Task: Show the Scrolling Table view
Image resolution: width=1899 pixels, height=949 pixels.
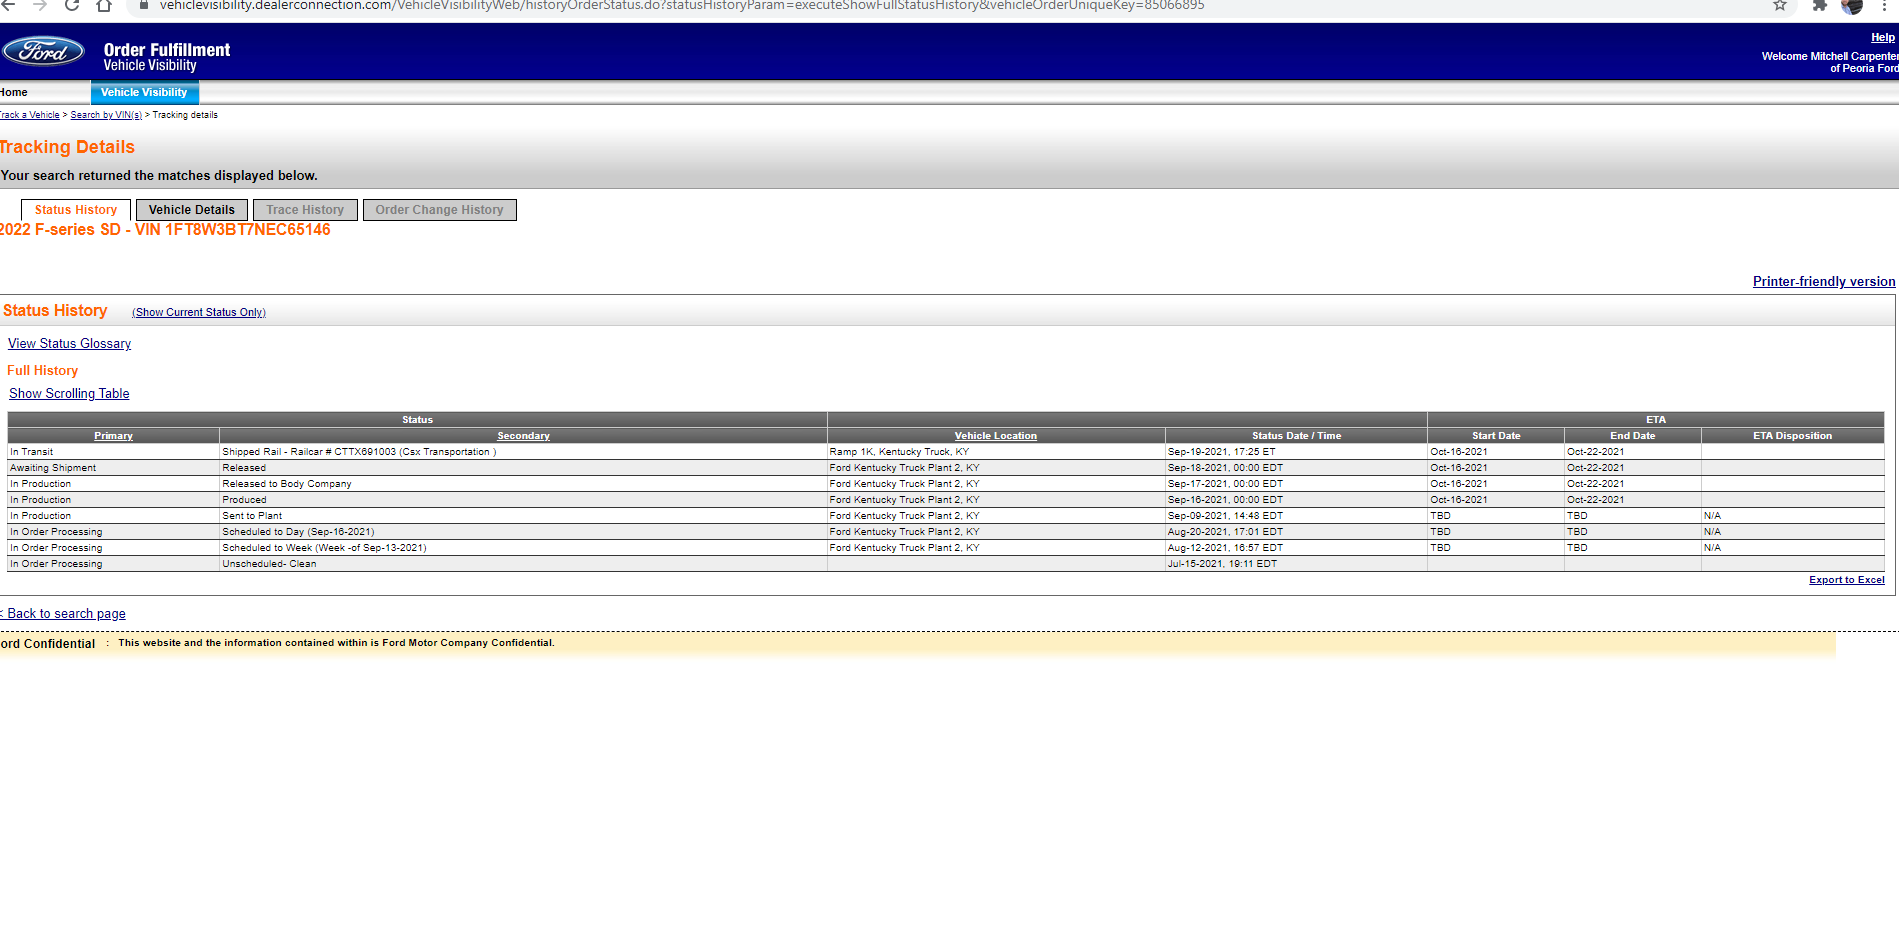Action: tap(68, 393)
